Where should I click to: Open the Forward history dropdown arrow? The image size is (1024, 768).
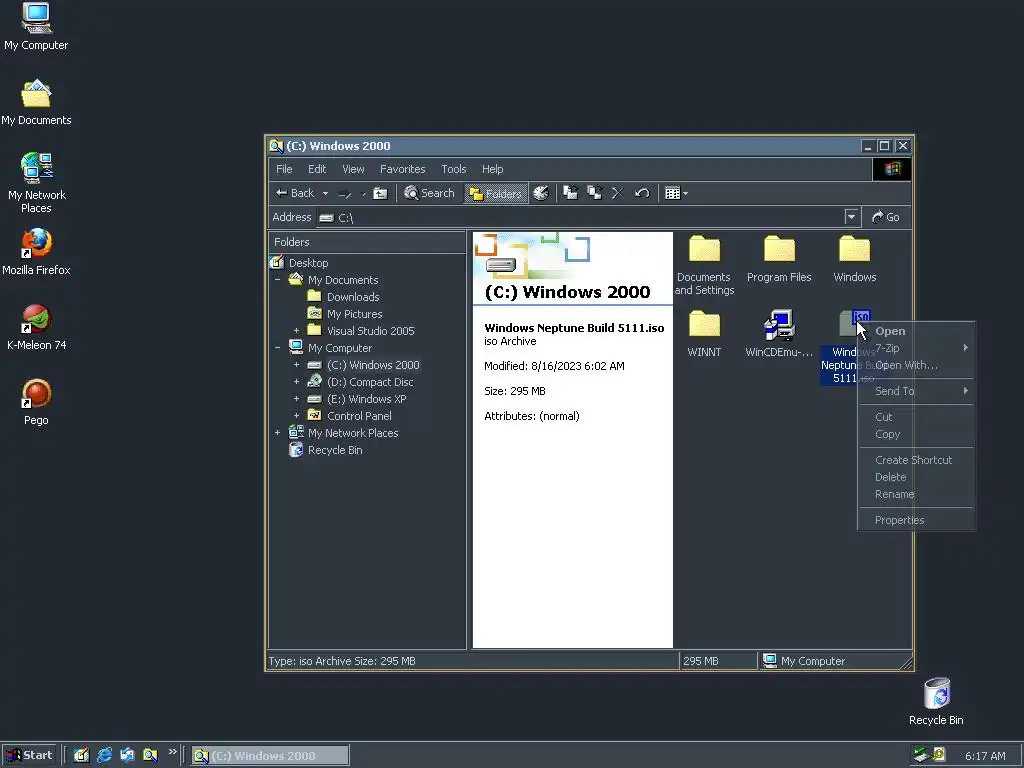(x=364, y=193)
